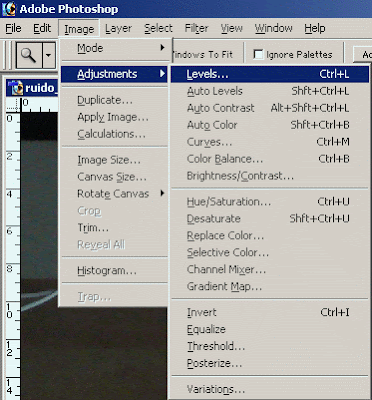Choose Mode in the Image menu
Image resolution: width=372 pixels, height=400 pixels.
point(114,48)
